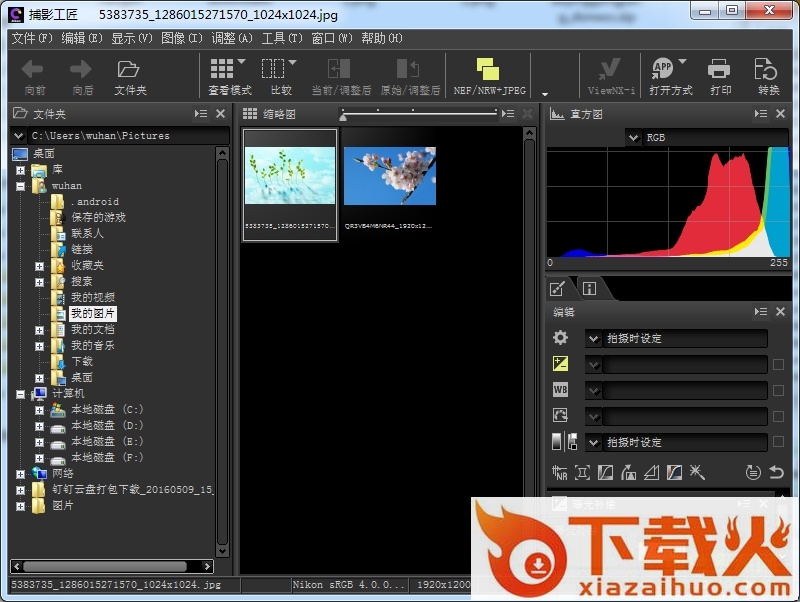
Task: Select the Picture Control icon below WB
Action: (x=560, y=415)
